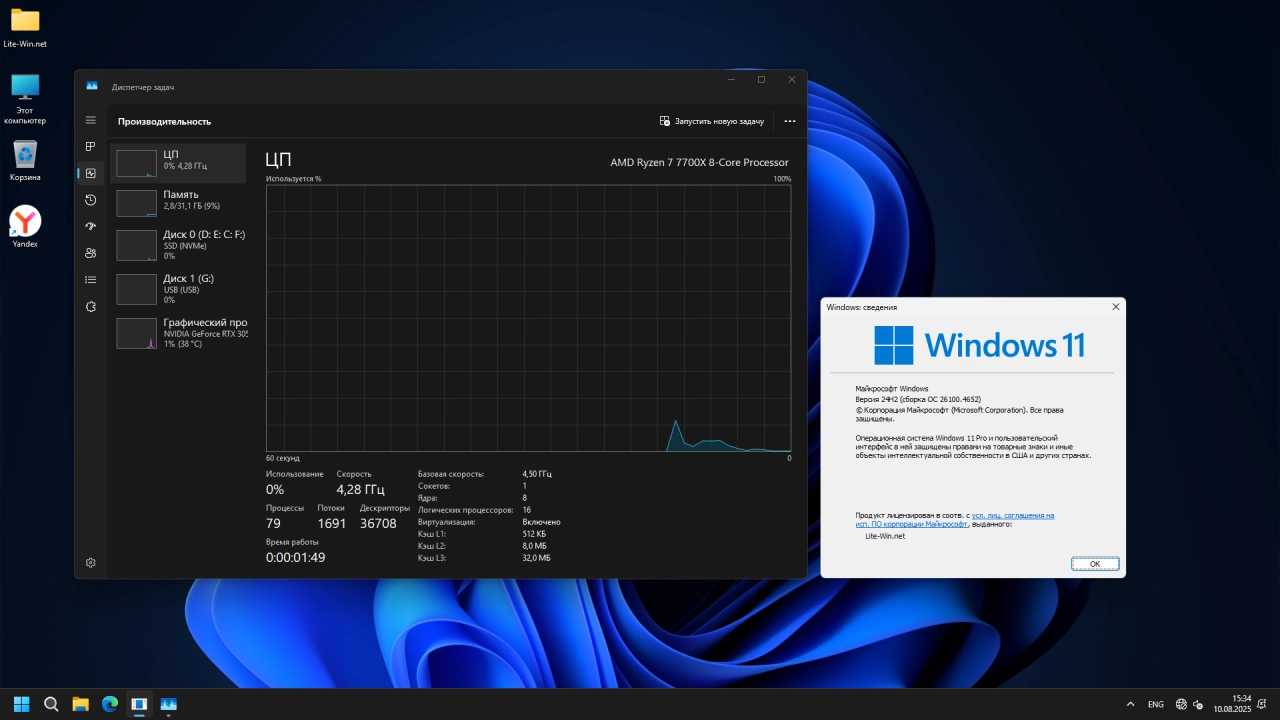This screenshot has height=720, width=1280.
Task: Open the clock showing 15:34 10.08.2025
Action: 1232,704
